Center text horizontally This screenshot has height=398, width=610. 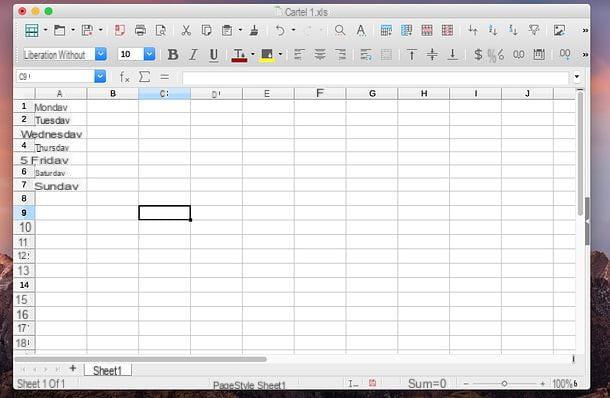pyautogui.click(x=320, y=54)
